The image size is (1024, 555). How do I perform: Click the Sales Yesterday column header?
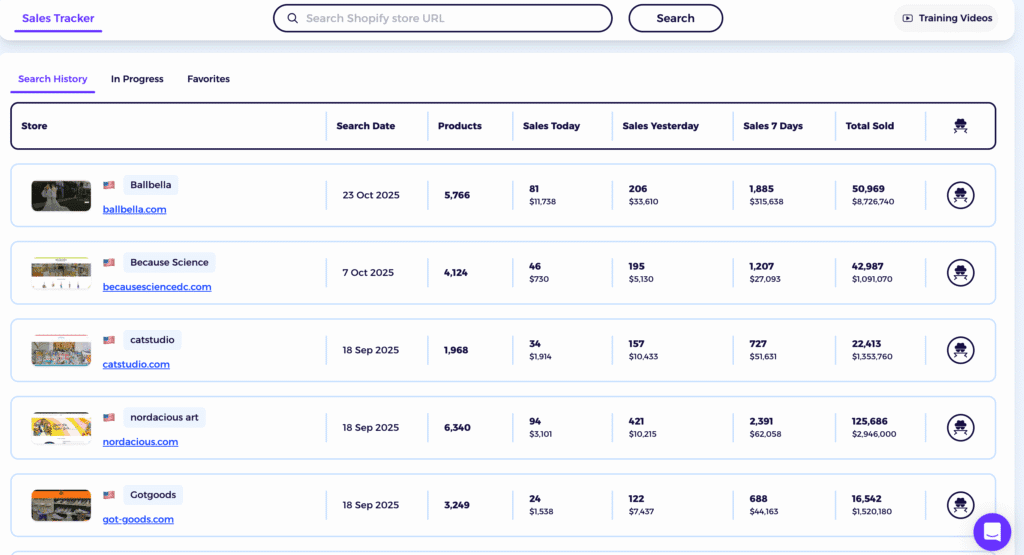coord(660,126)
